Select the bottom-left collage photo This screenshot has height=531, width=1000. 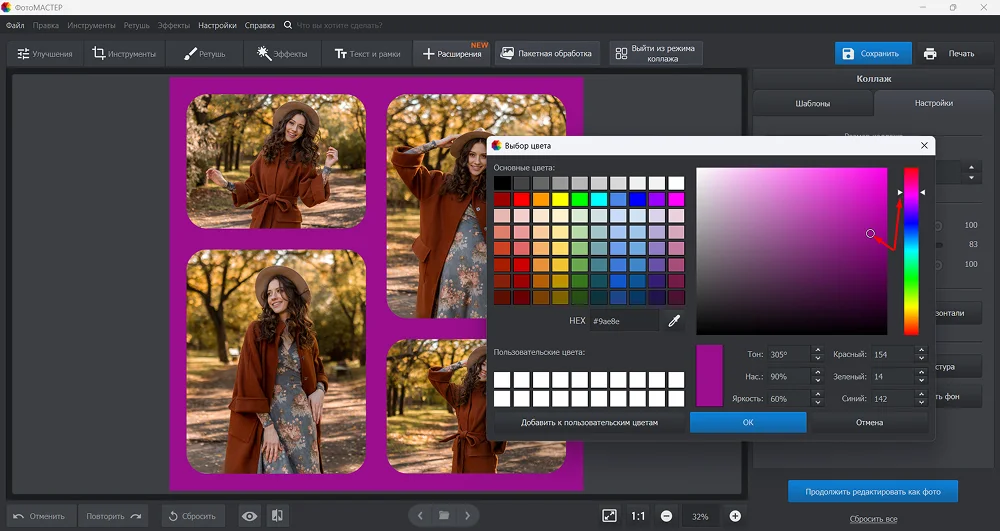coord(276,361)
